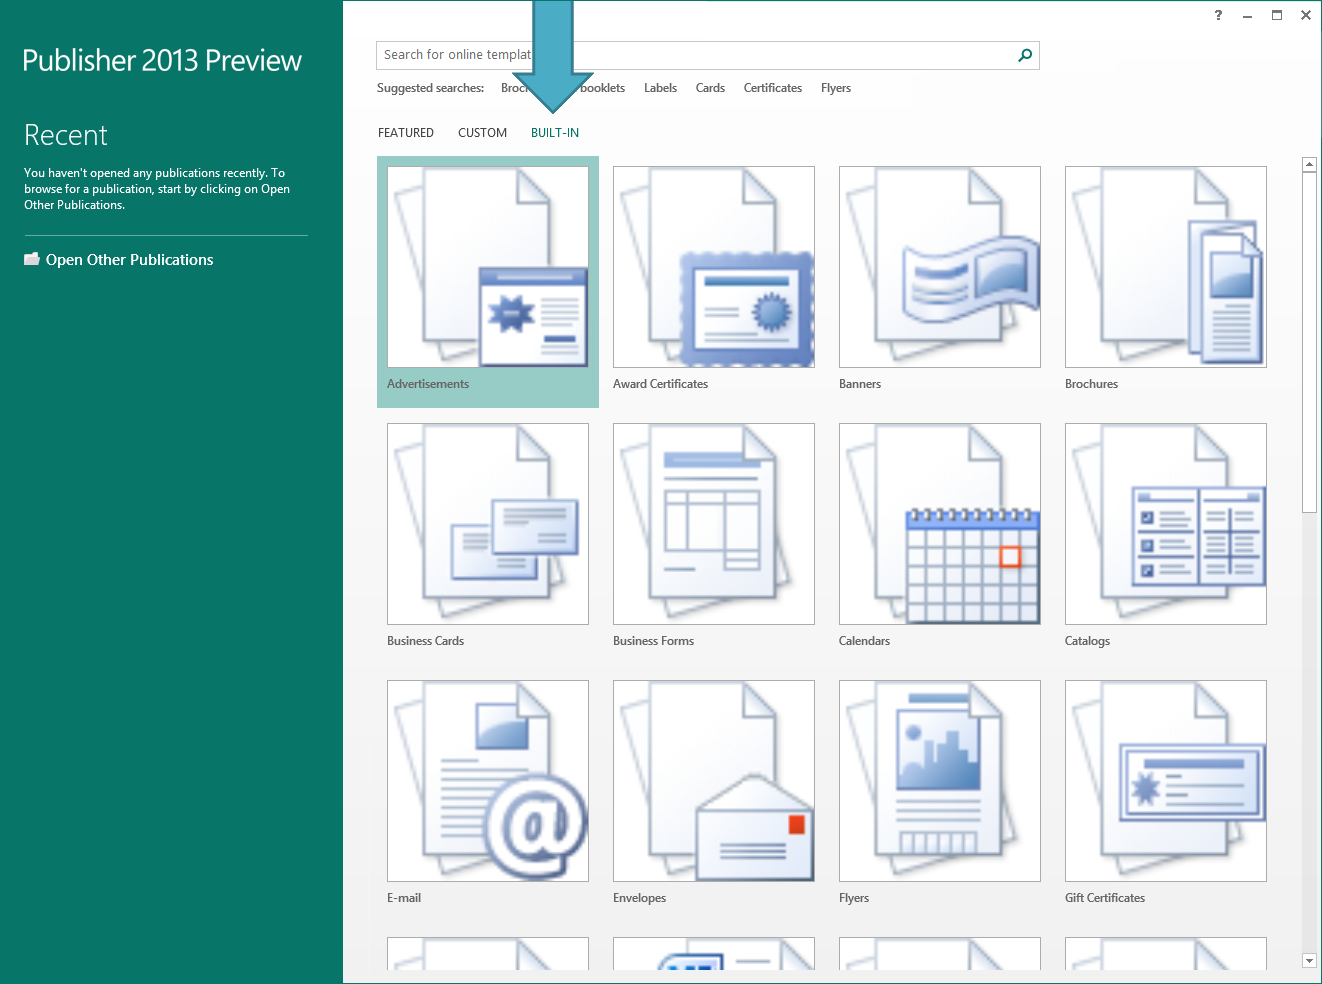Open the Help question mark icon
Viewport: 1322px width, 984px height.
[x=1218, y=15]
